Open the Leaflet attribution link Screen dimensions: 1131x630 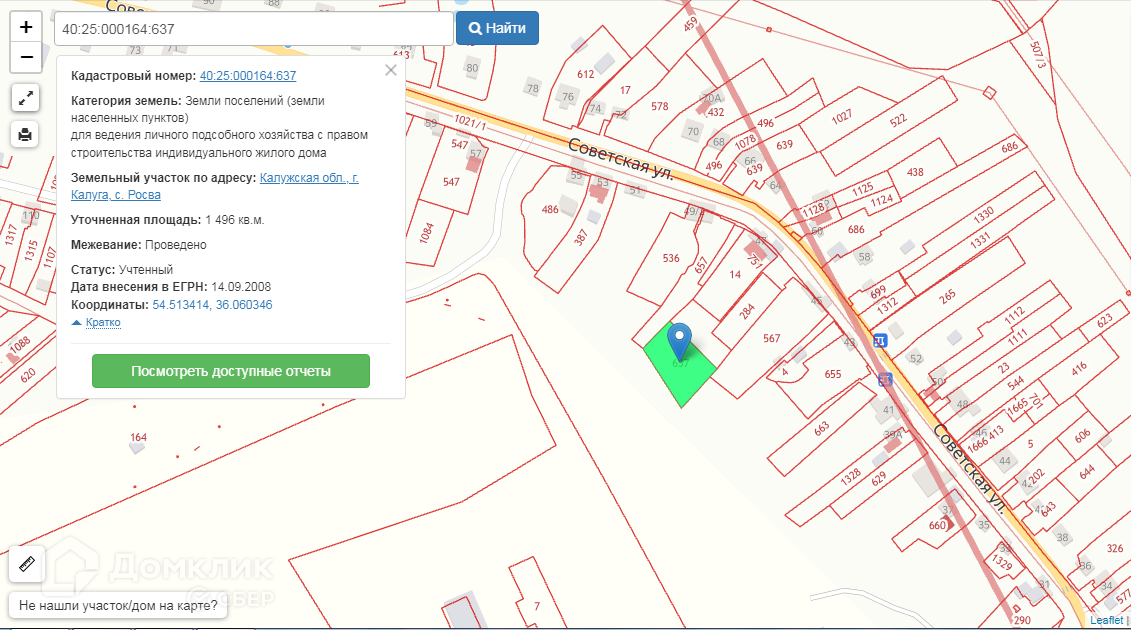pyautogui.click(x=1106, y=621)
